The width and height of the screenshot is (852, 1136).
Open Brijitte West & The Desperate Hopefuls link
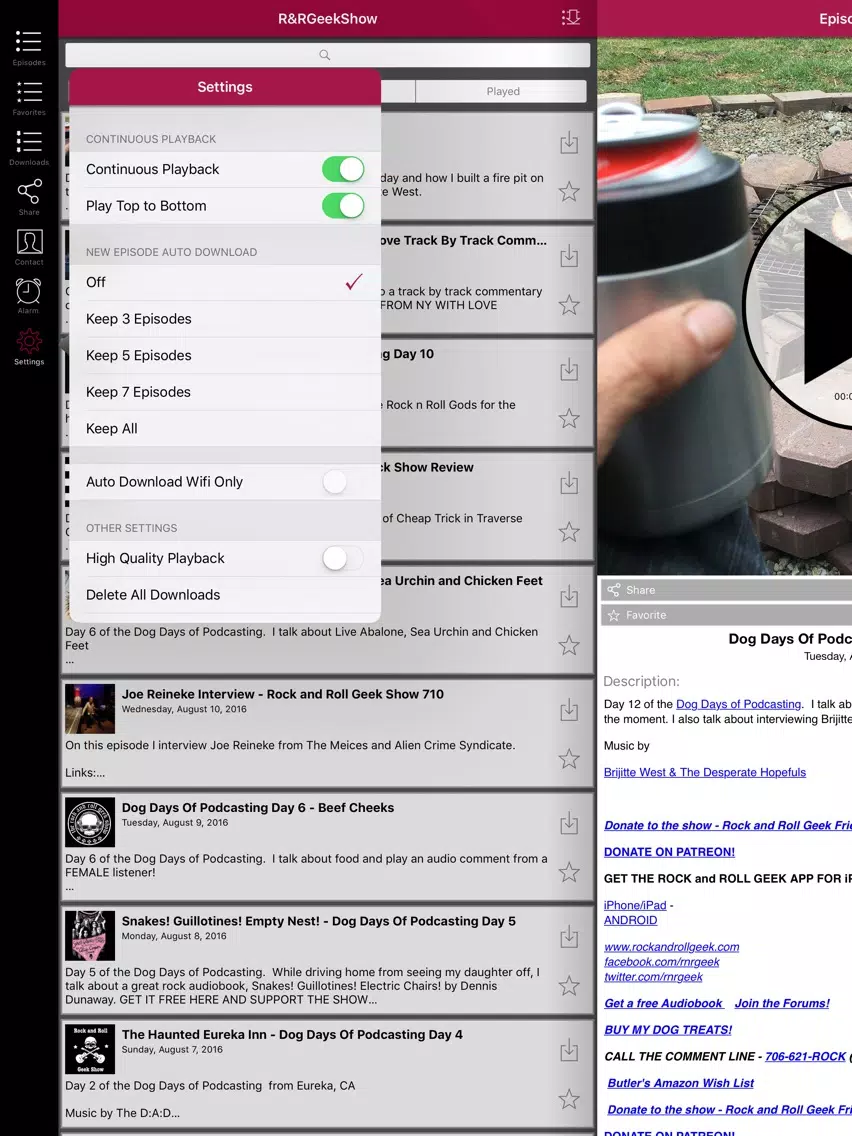(705, 772)
